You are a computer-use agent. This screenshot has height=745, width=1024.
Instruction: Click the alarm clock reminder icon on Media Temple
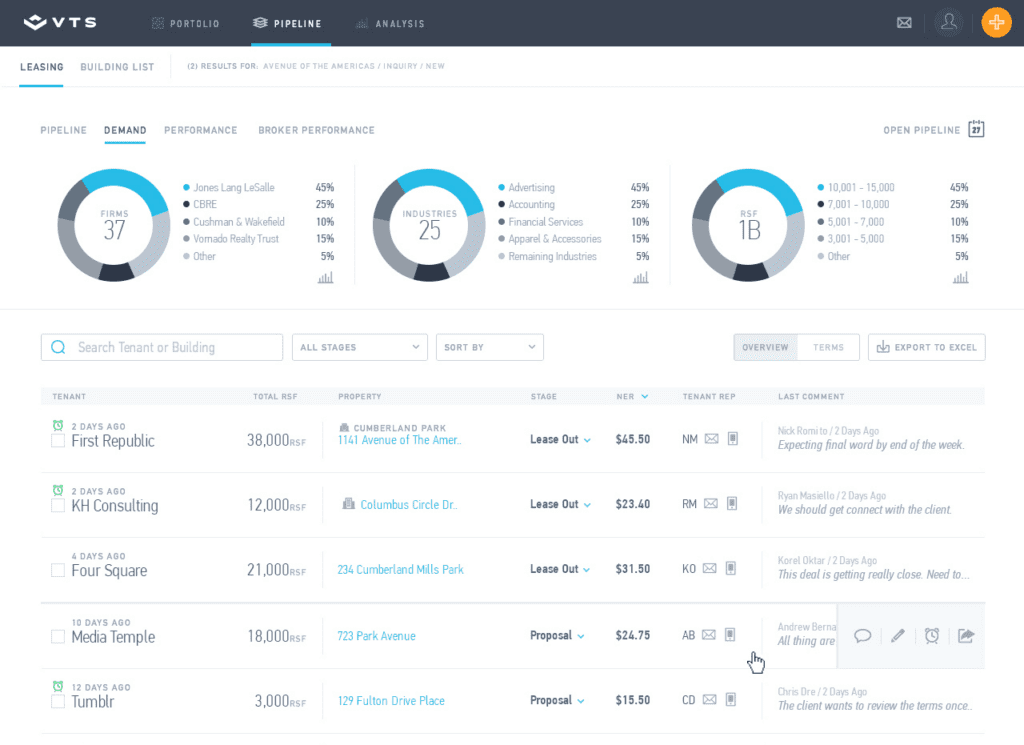pyautogui.click(x=931, y=636)
